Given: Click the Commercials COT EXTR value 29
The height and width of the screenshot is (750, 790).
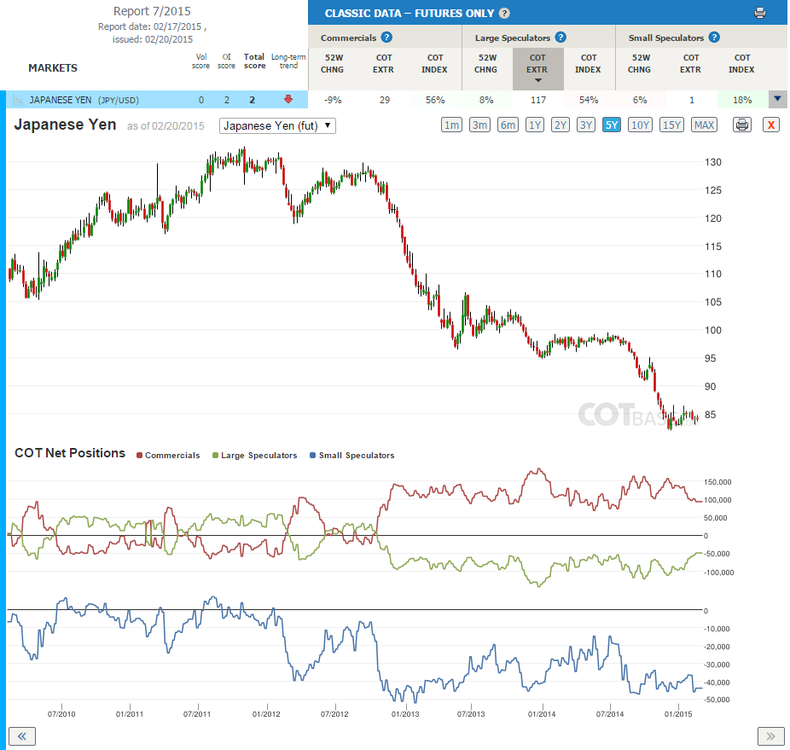Looking at the screenshot, I should [384, 100].
